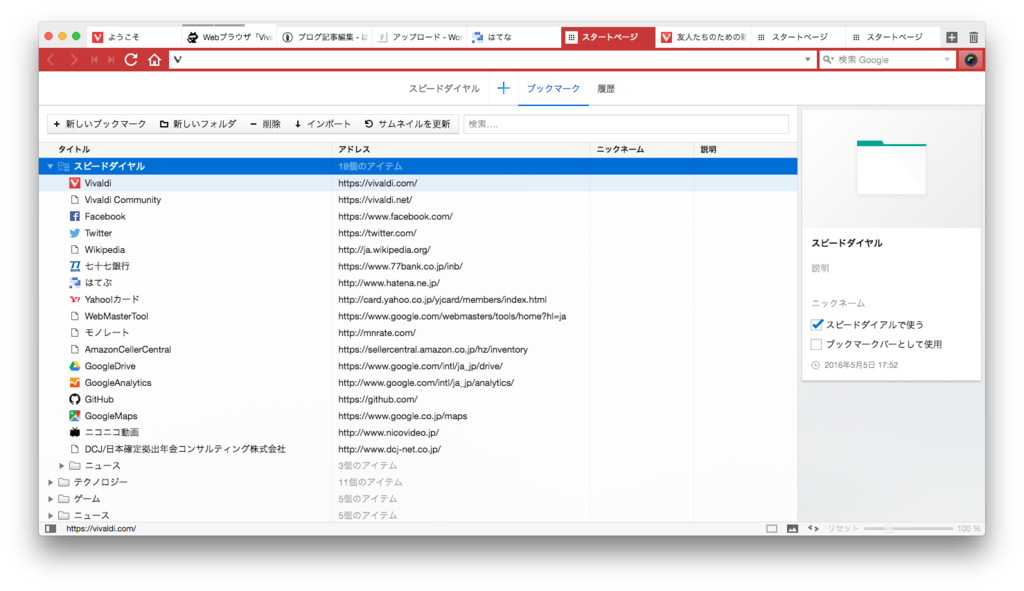Click 新しいフォルダ button
The height and width of the screenshot is (591, 1024).
[198, 124]
